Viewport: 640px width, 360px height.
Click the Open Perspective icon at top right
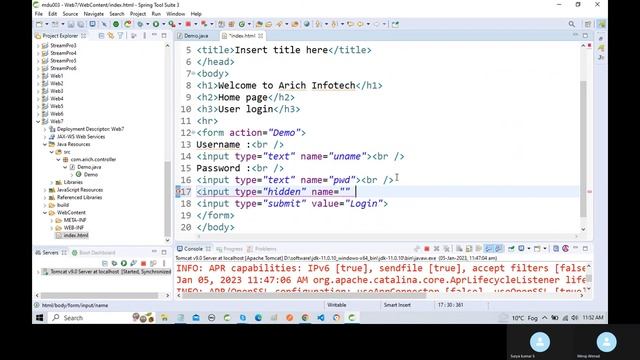pyautogui.click(x=588, y=24)
